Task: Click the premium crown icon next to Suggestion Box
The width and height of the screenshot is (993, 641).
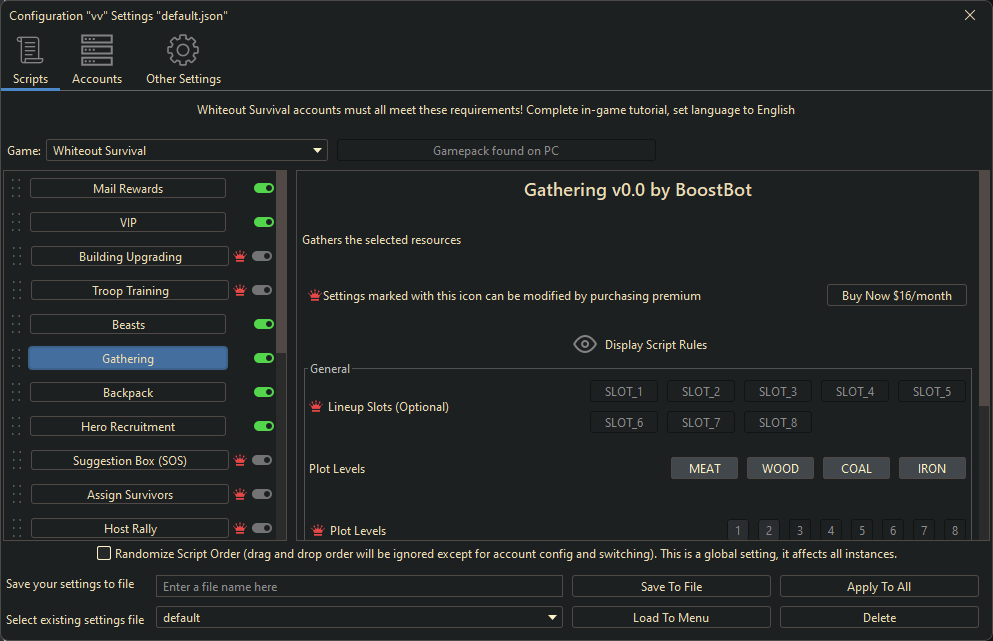Action: click(240, 460)
